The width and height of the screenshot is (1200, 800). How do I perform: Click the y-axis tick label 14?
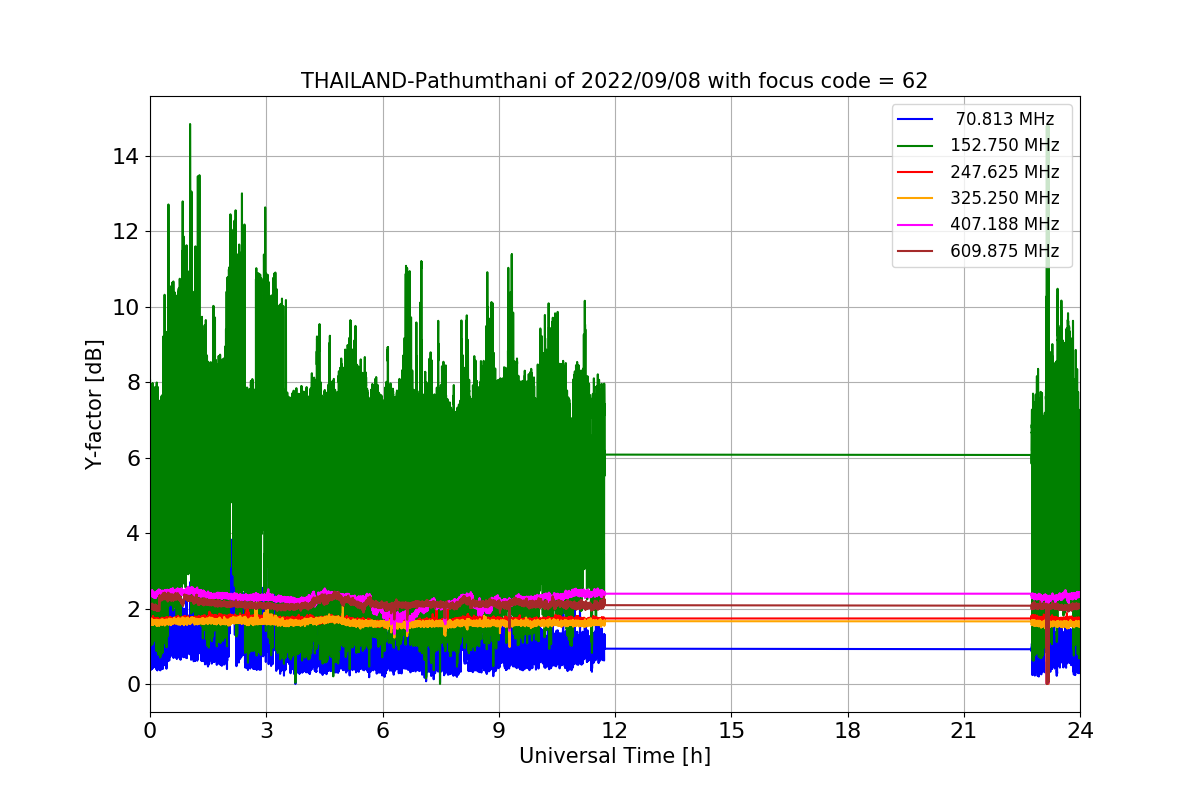(127, 156)
